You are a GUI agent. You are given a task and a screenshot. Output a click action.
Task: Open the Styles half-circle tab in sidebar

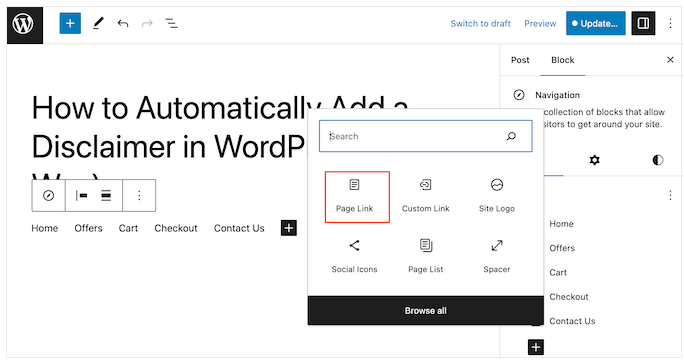tap(657, 160)
